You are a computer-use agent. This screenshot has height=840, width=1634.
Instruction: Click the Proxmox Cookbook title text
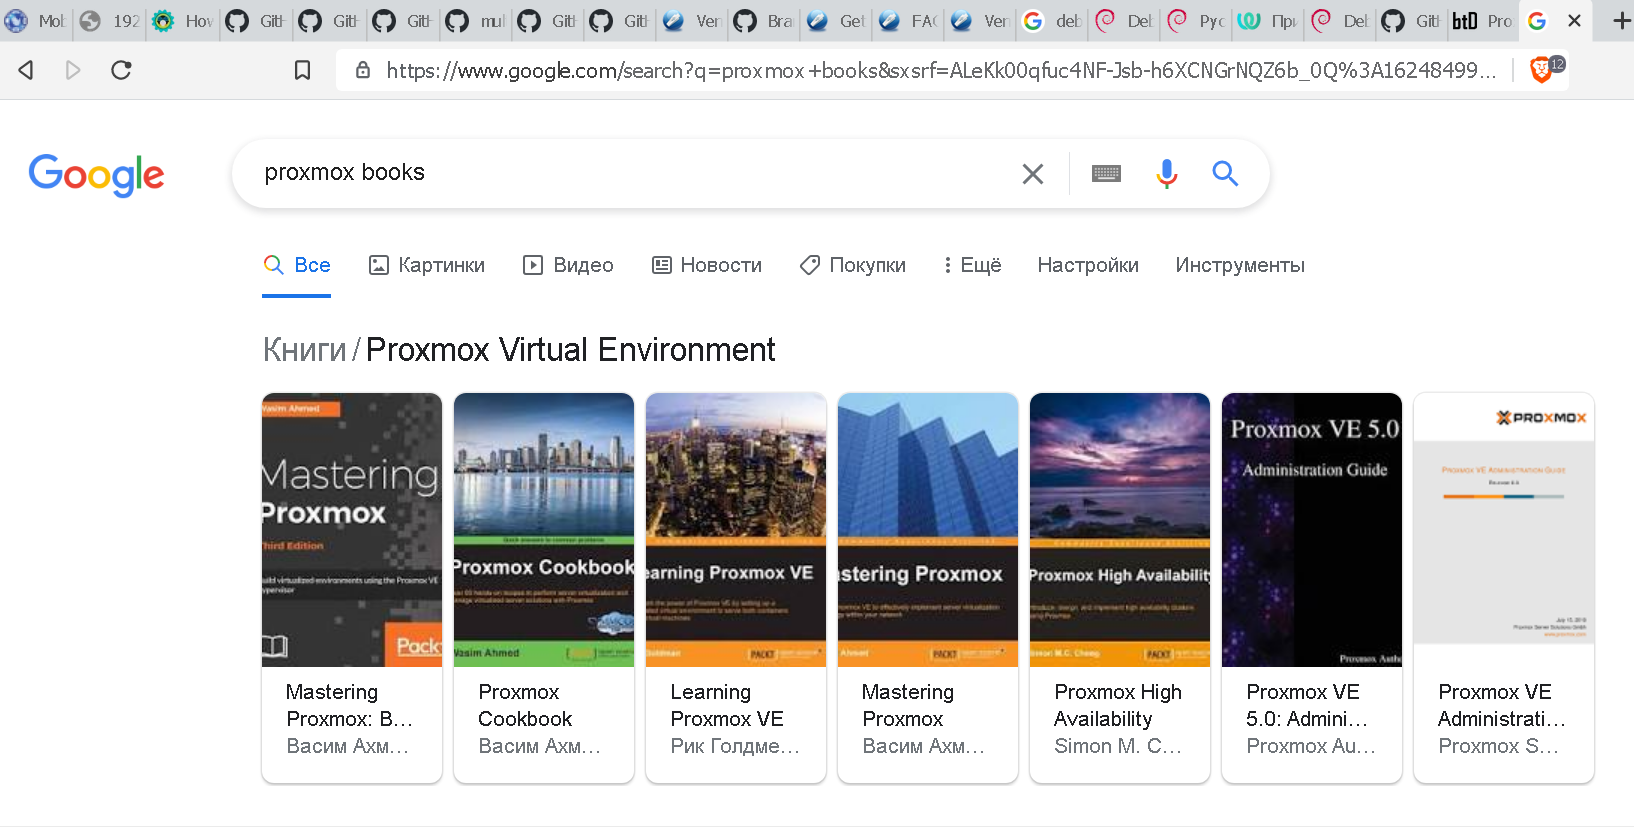point(525,705)
